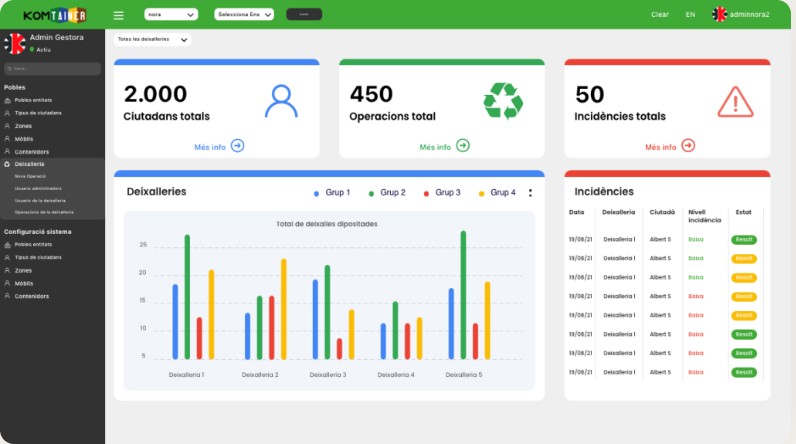Expand the 'Selecciona Ens' dropdown
This screenshot has height=444, width=796.
tap(244, 15)
